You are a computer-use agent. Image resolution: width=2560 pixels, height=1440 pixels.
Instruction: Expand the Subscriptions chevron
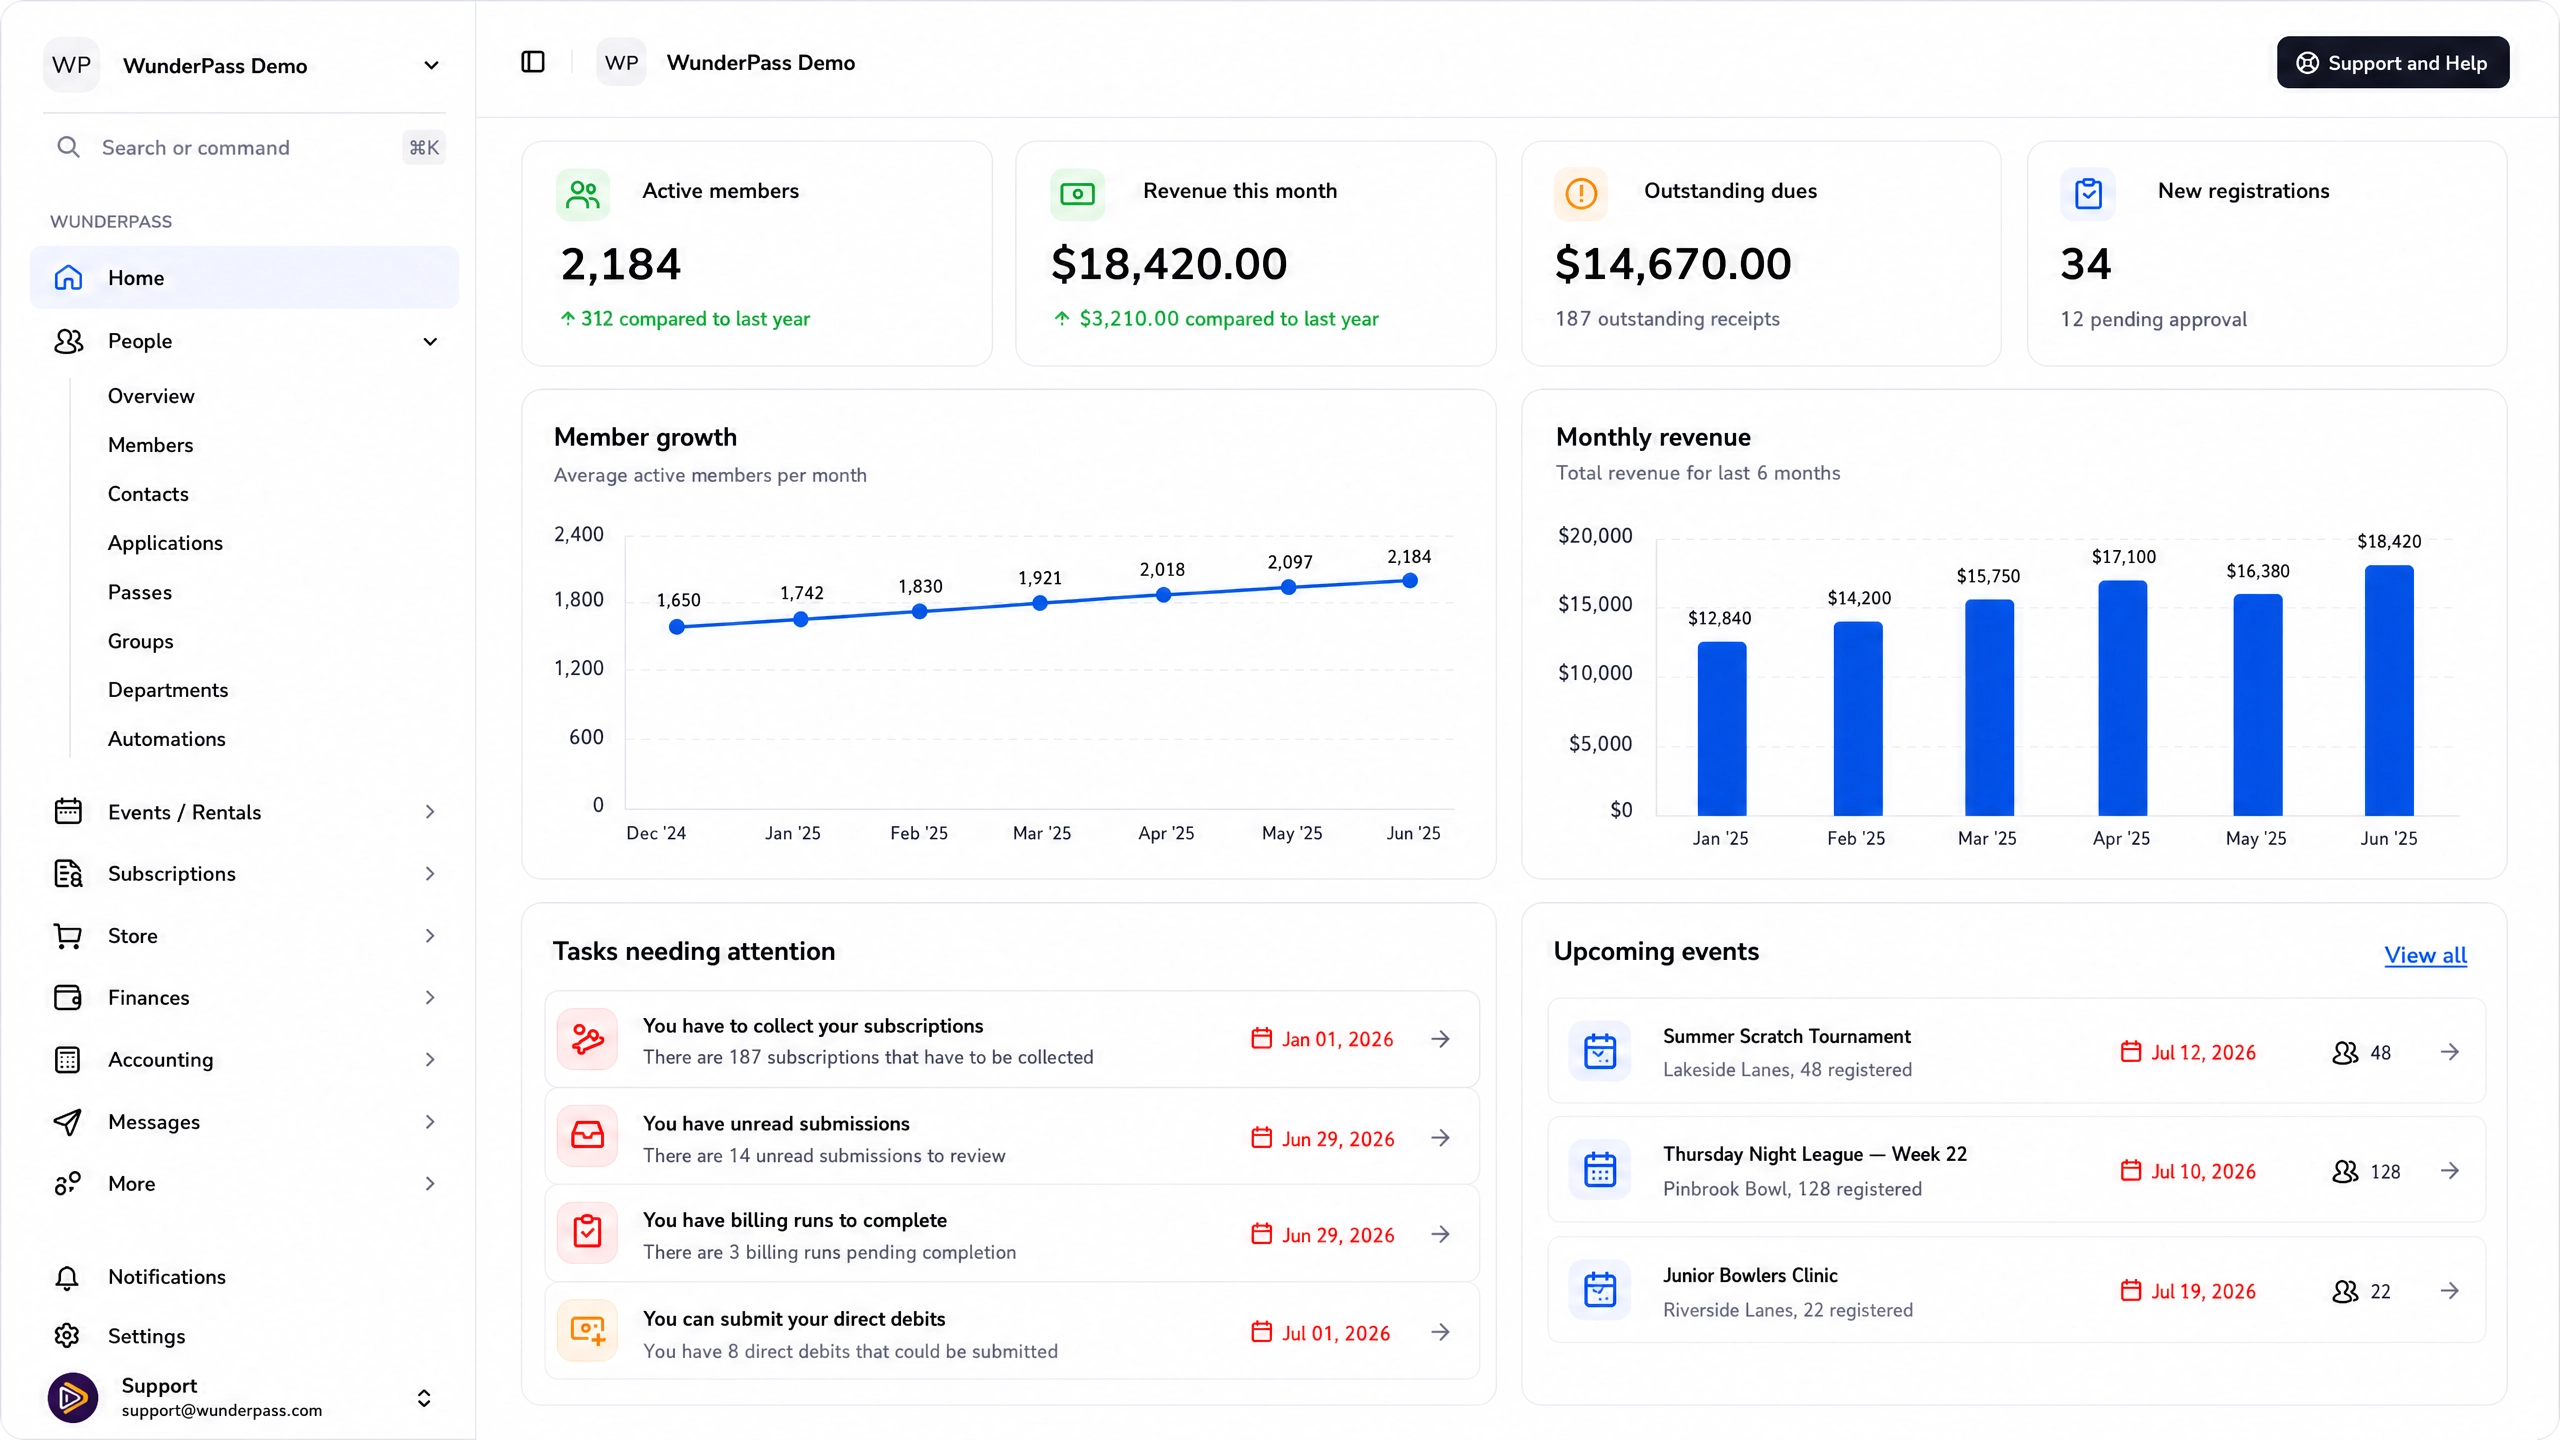click(430, 873)
